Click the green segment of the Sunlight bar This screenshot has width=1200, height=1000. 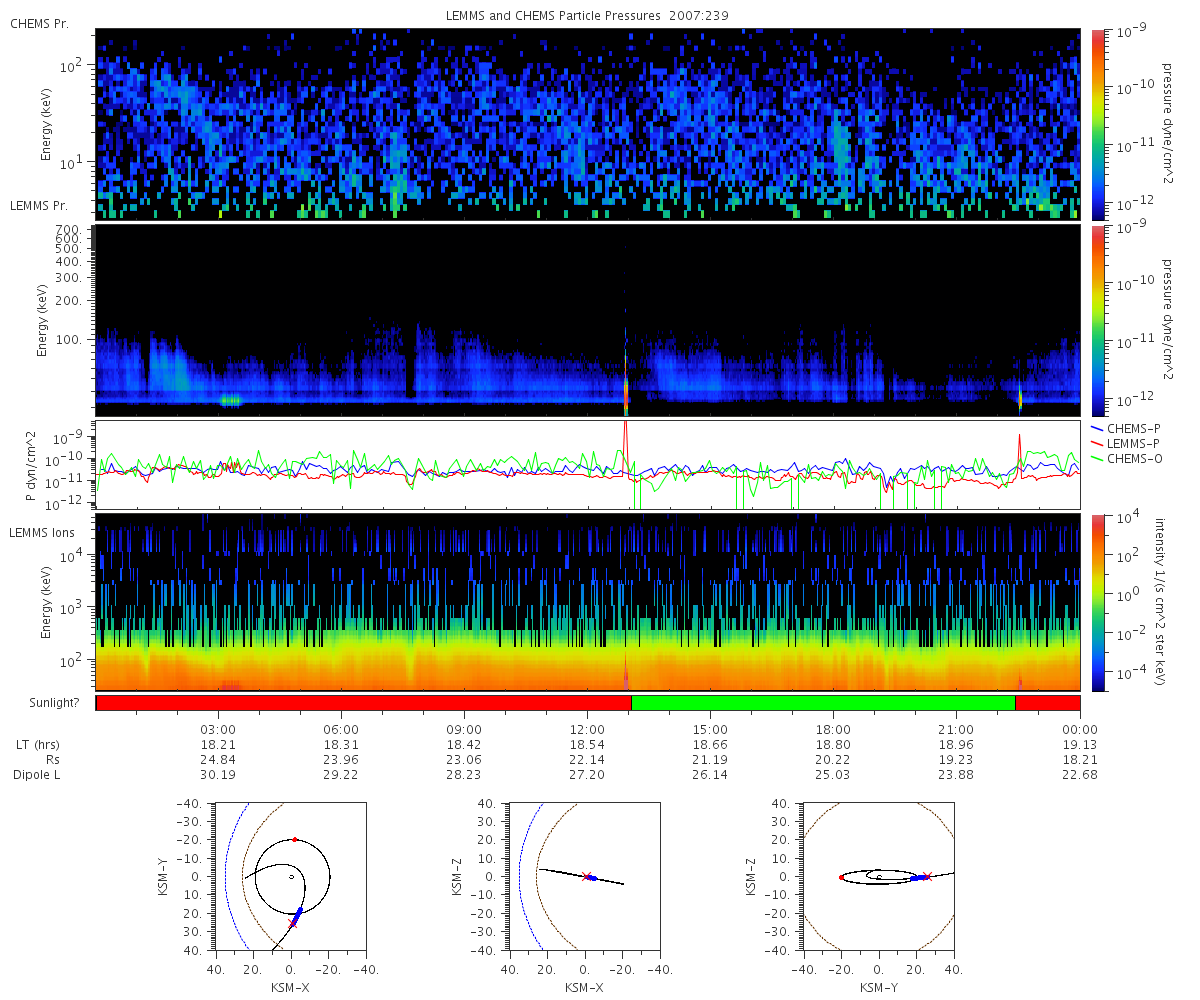pyautogui.click(x=823, y=702)
